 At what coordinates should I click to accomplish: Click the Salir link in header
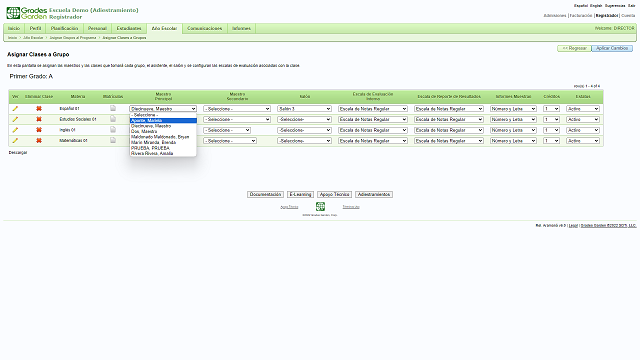click(631, 6)
